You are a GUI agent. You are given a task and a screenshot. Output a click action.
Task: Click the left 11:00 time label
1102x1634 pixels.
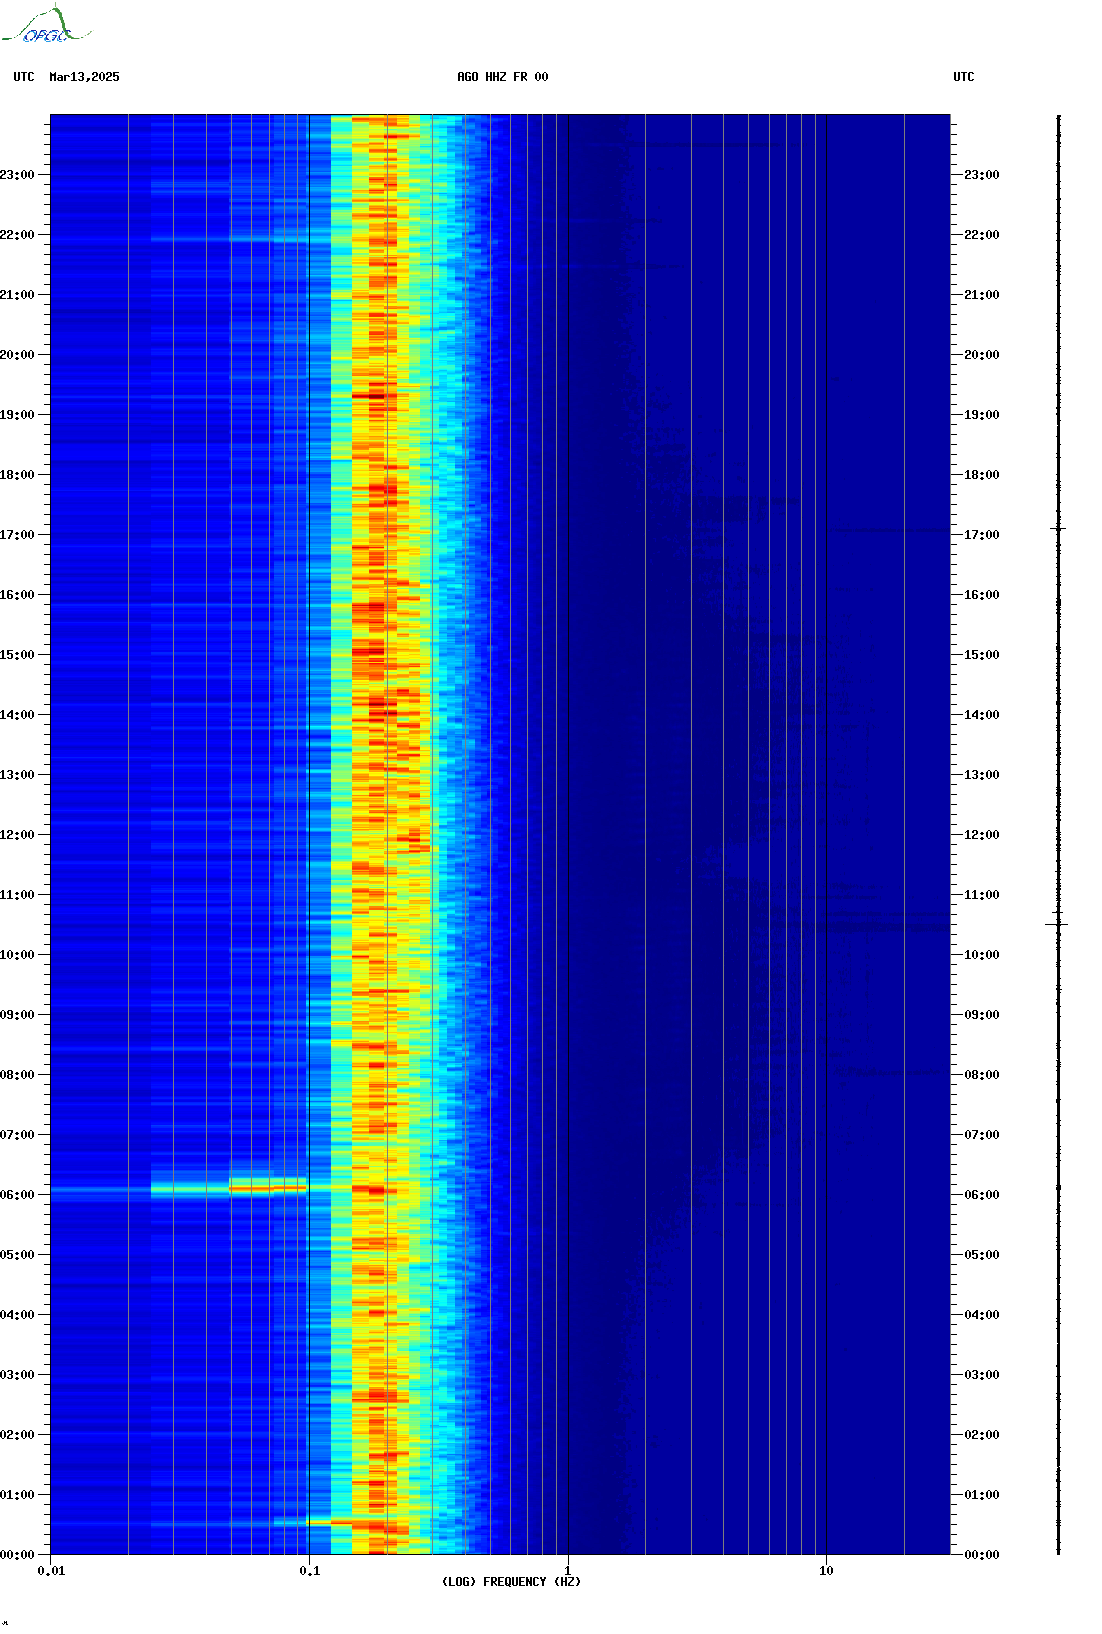17,895
